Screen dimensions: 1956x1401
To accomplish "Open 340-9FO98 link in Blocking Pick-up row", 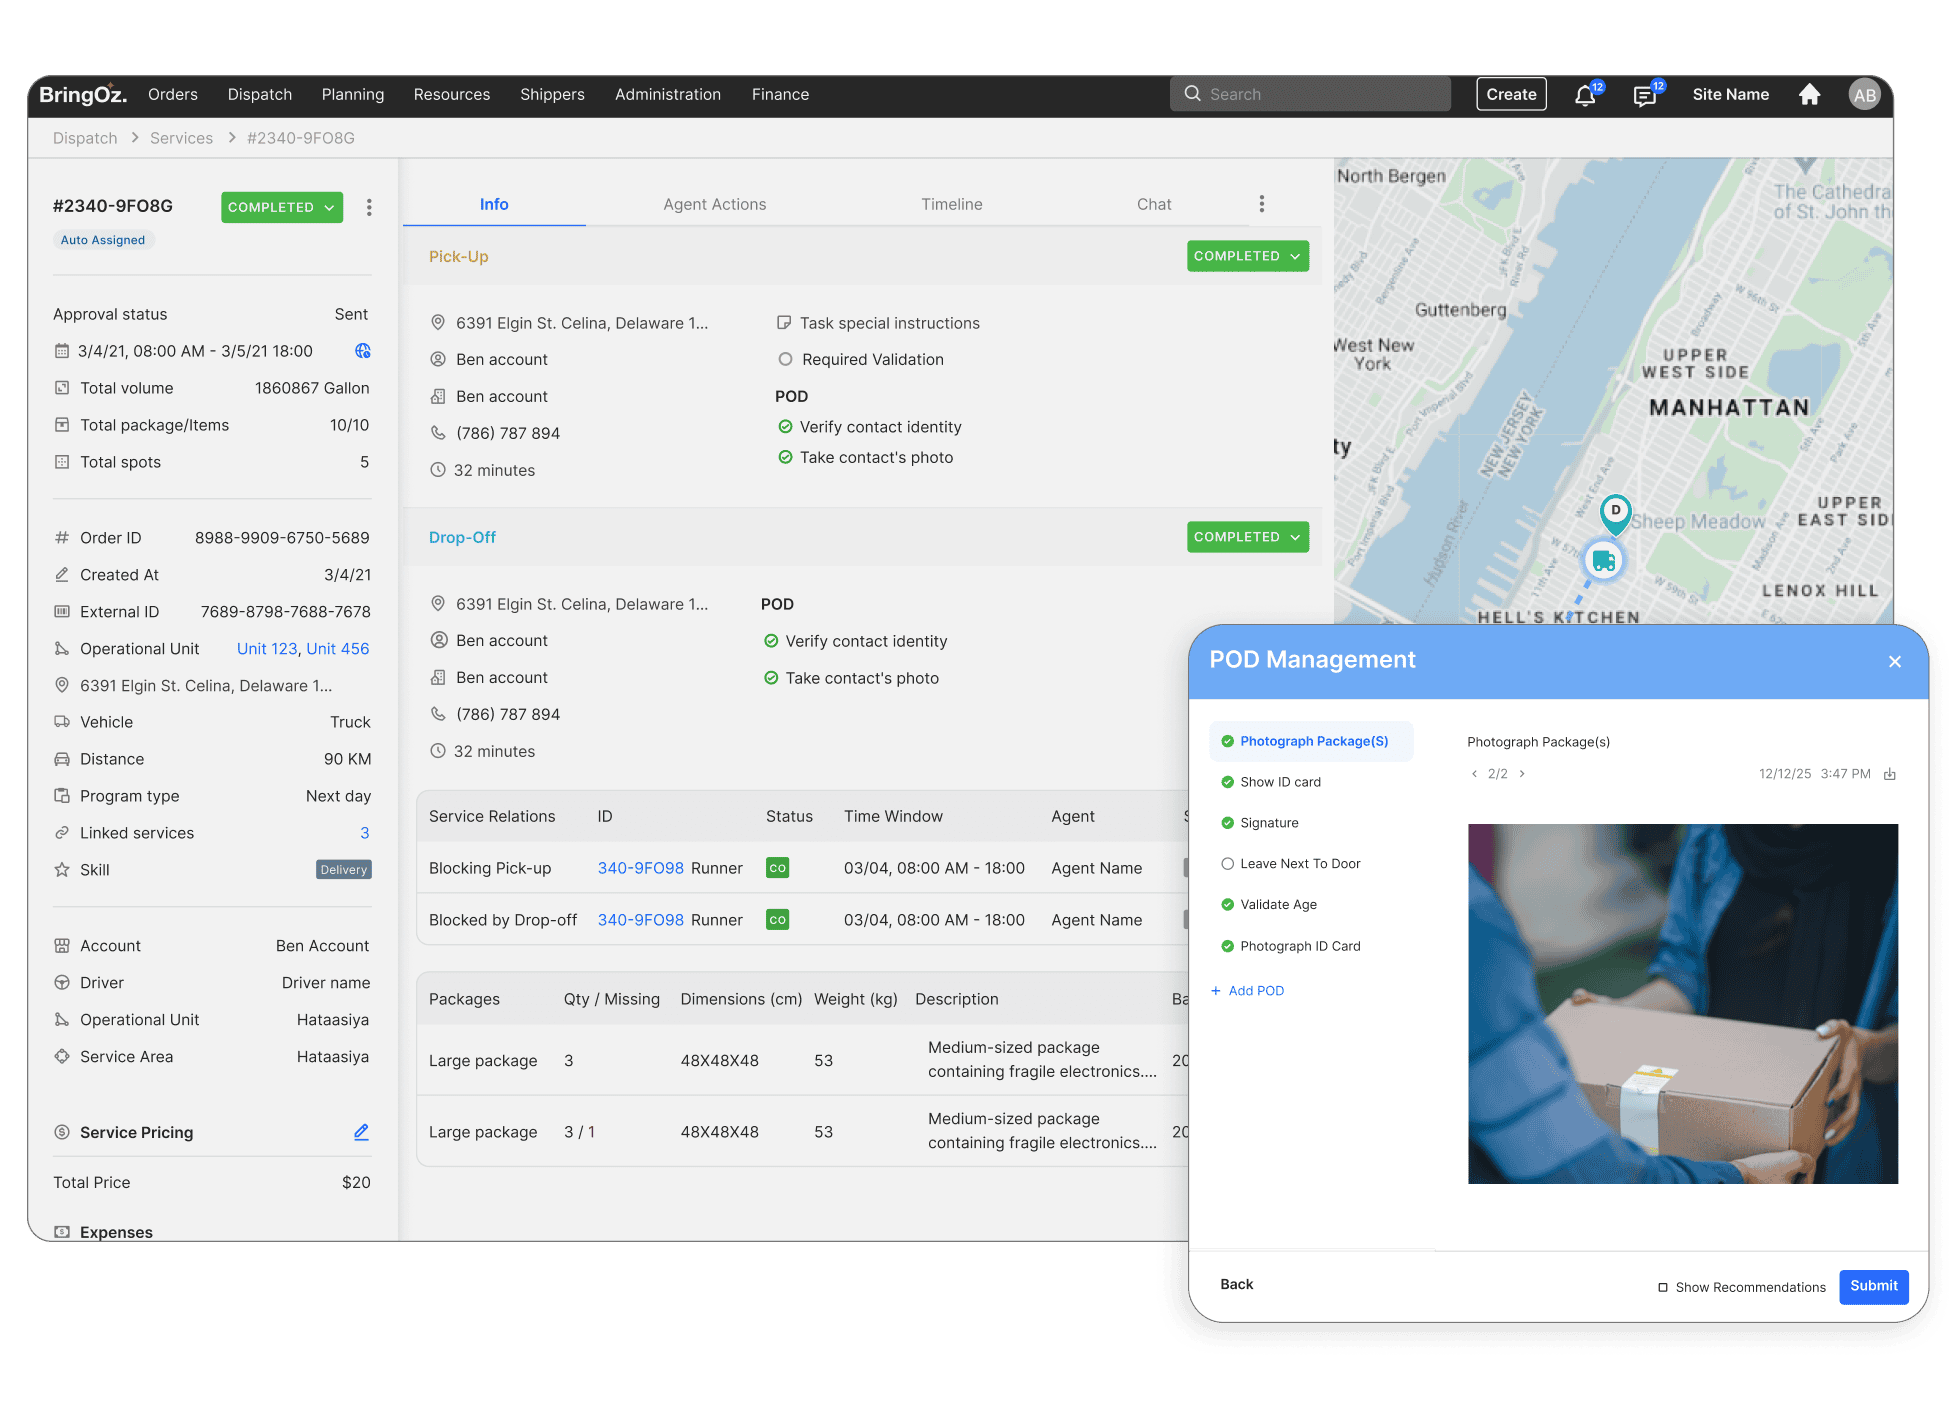I will [641, 868].
